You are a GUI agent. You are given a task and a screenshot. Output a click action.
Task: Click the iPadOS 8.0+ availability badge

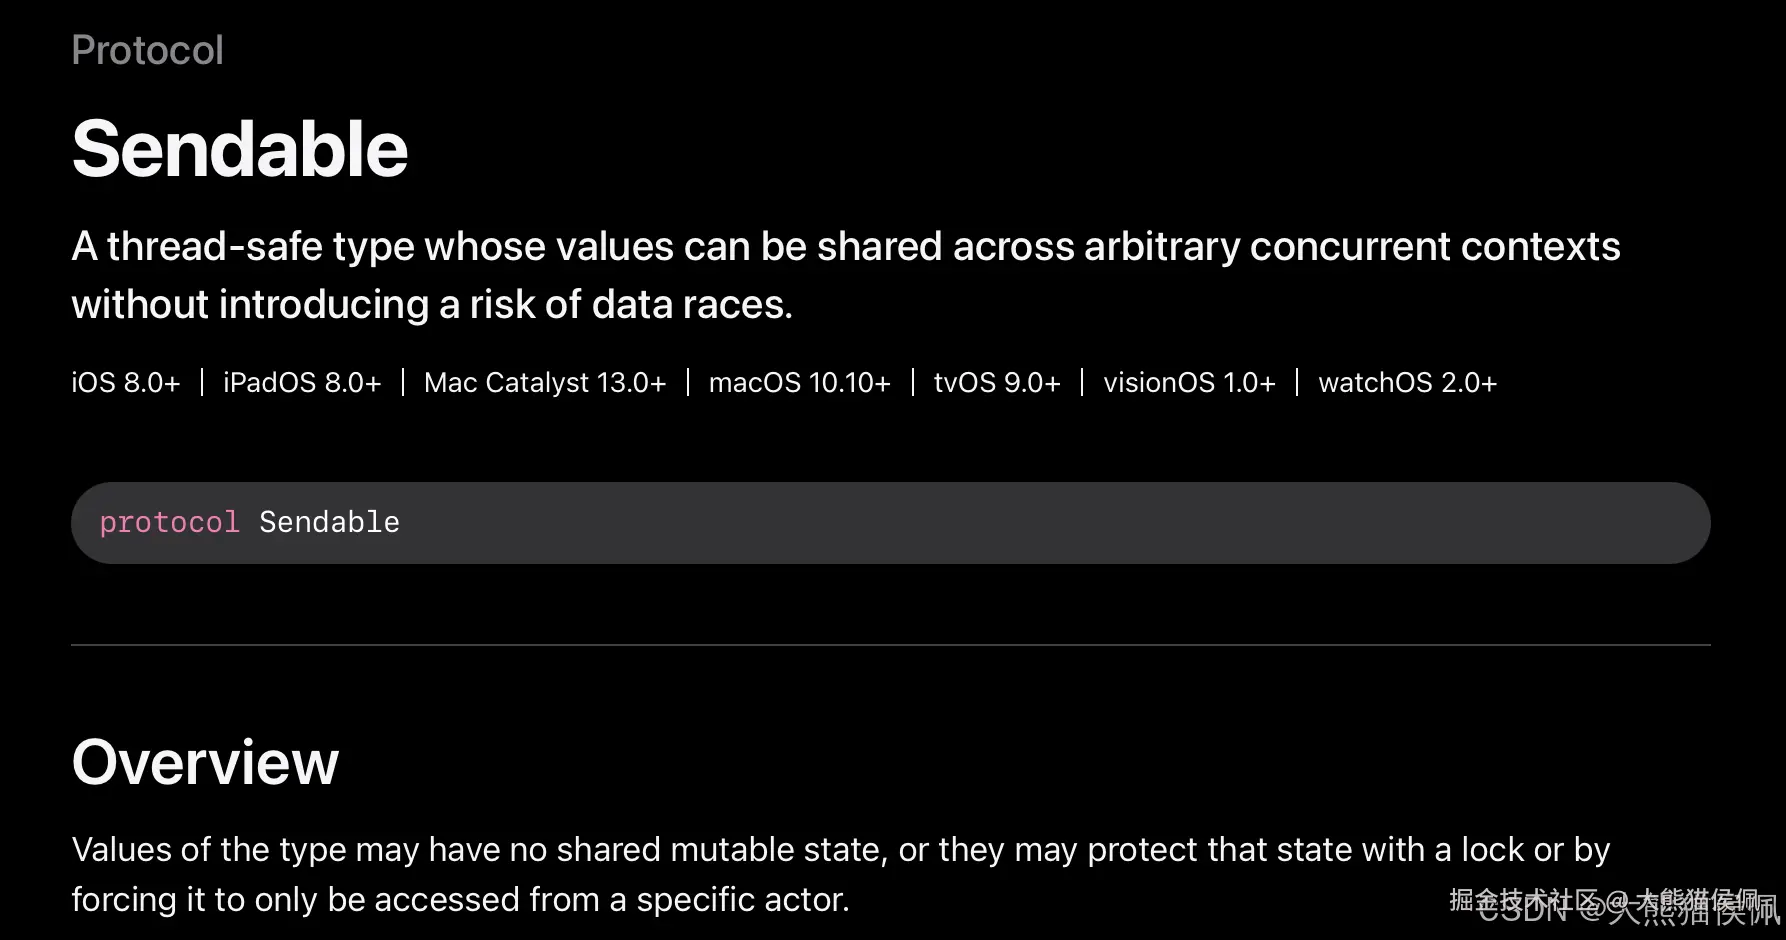pyautogui.click(x=302, y=383)
